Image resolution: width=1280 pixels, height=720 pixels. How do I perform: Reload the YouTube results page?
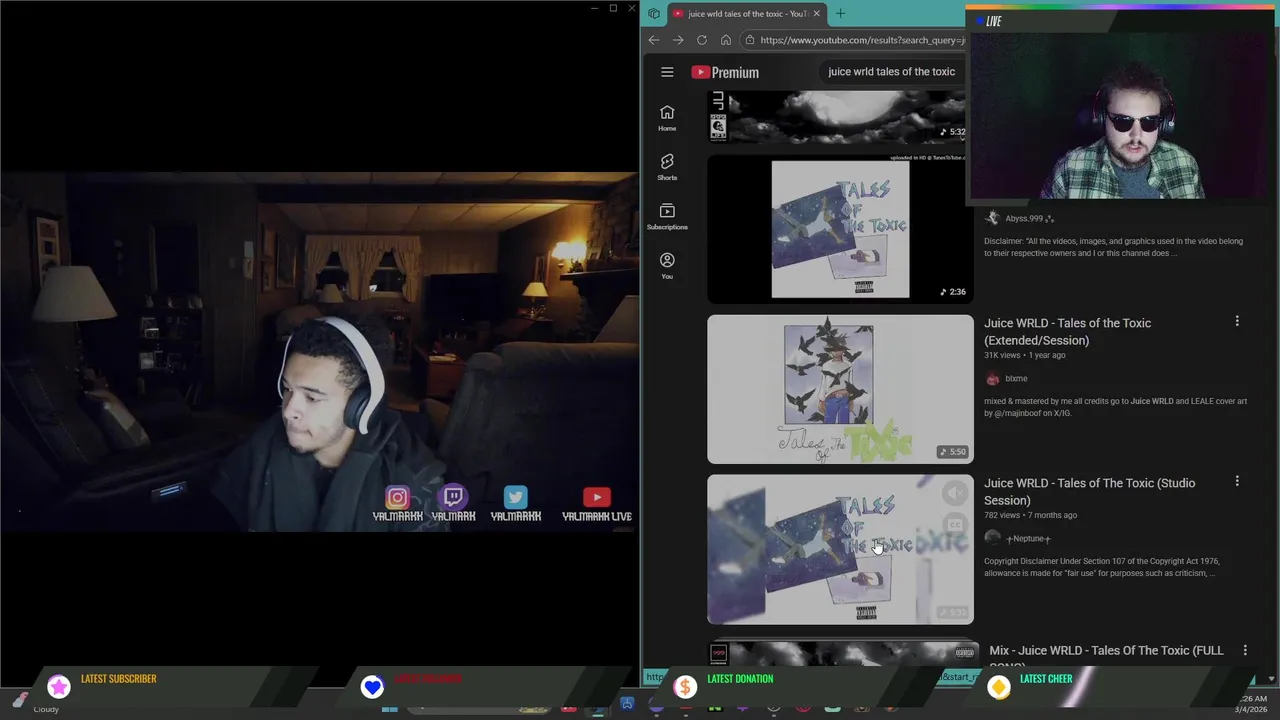coord(702,40)
